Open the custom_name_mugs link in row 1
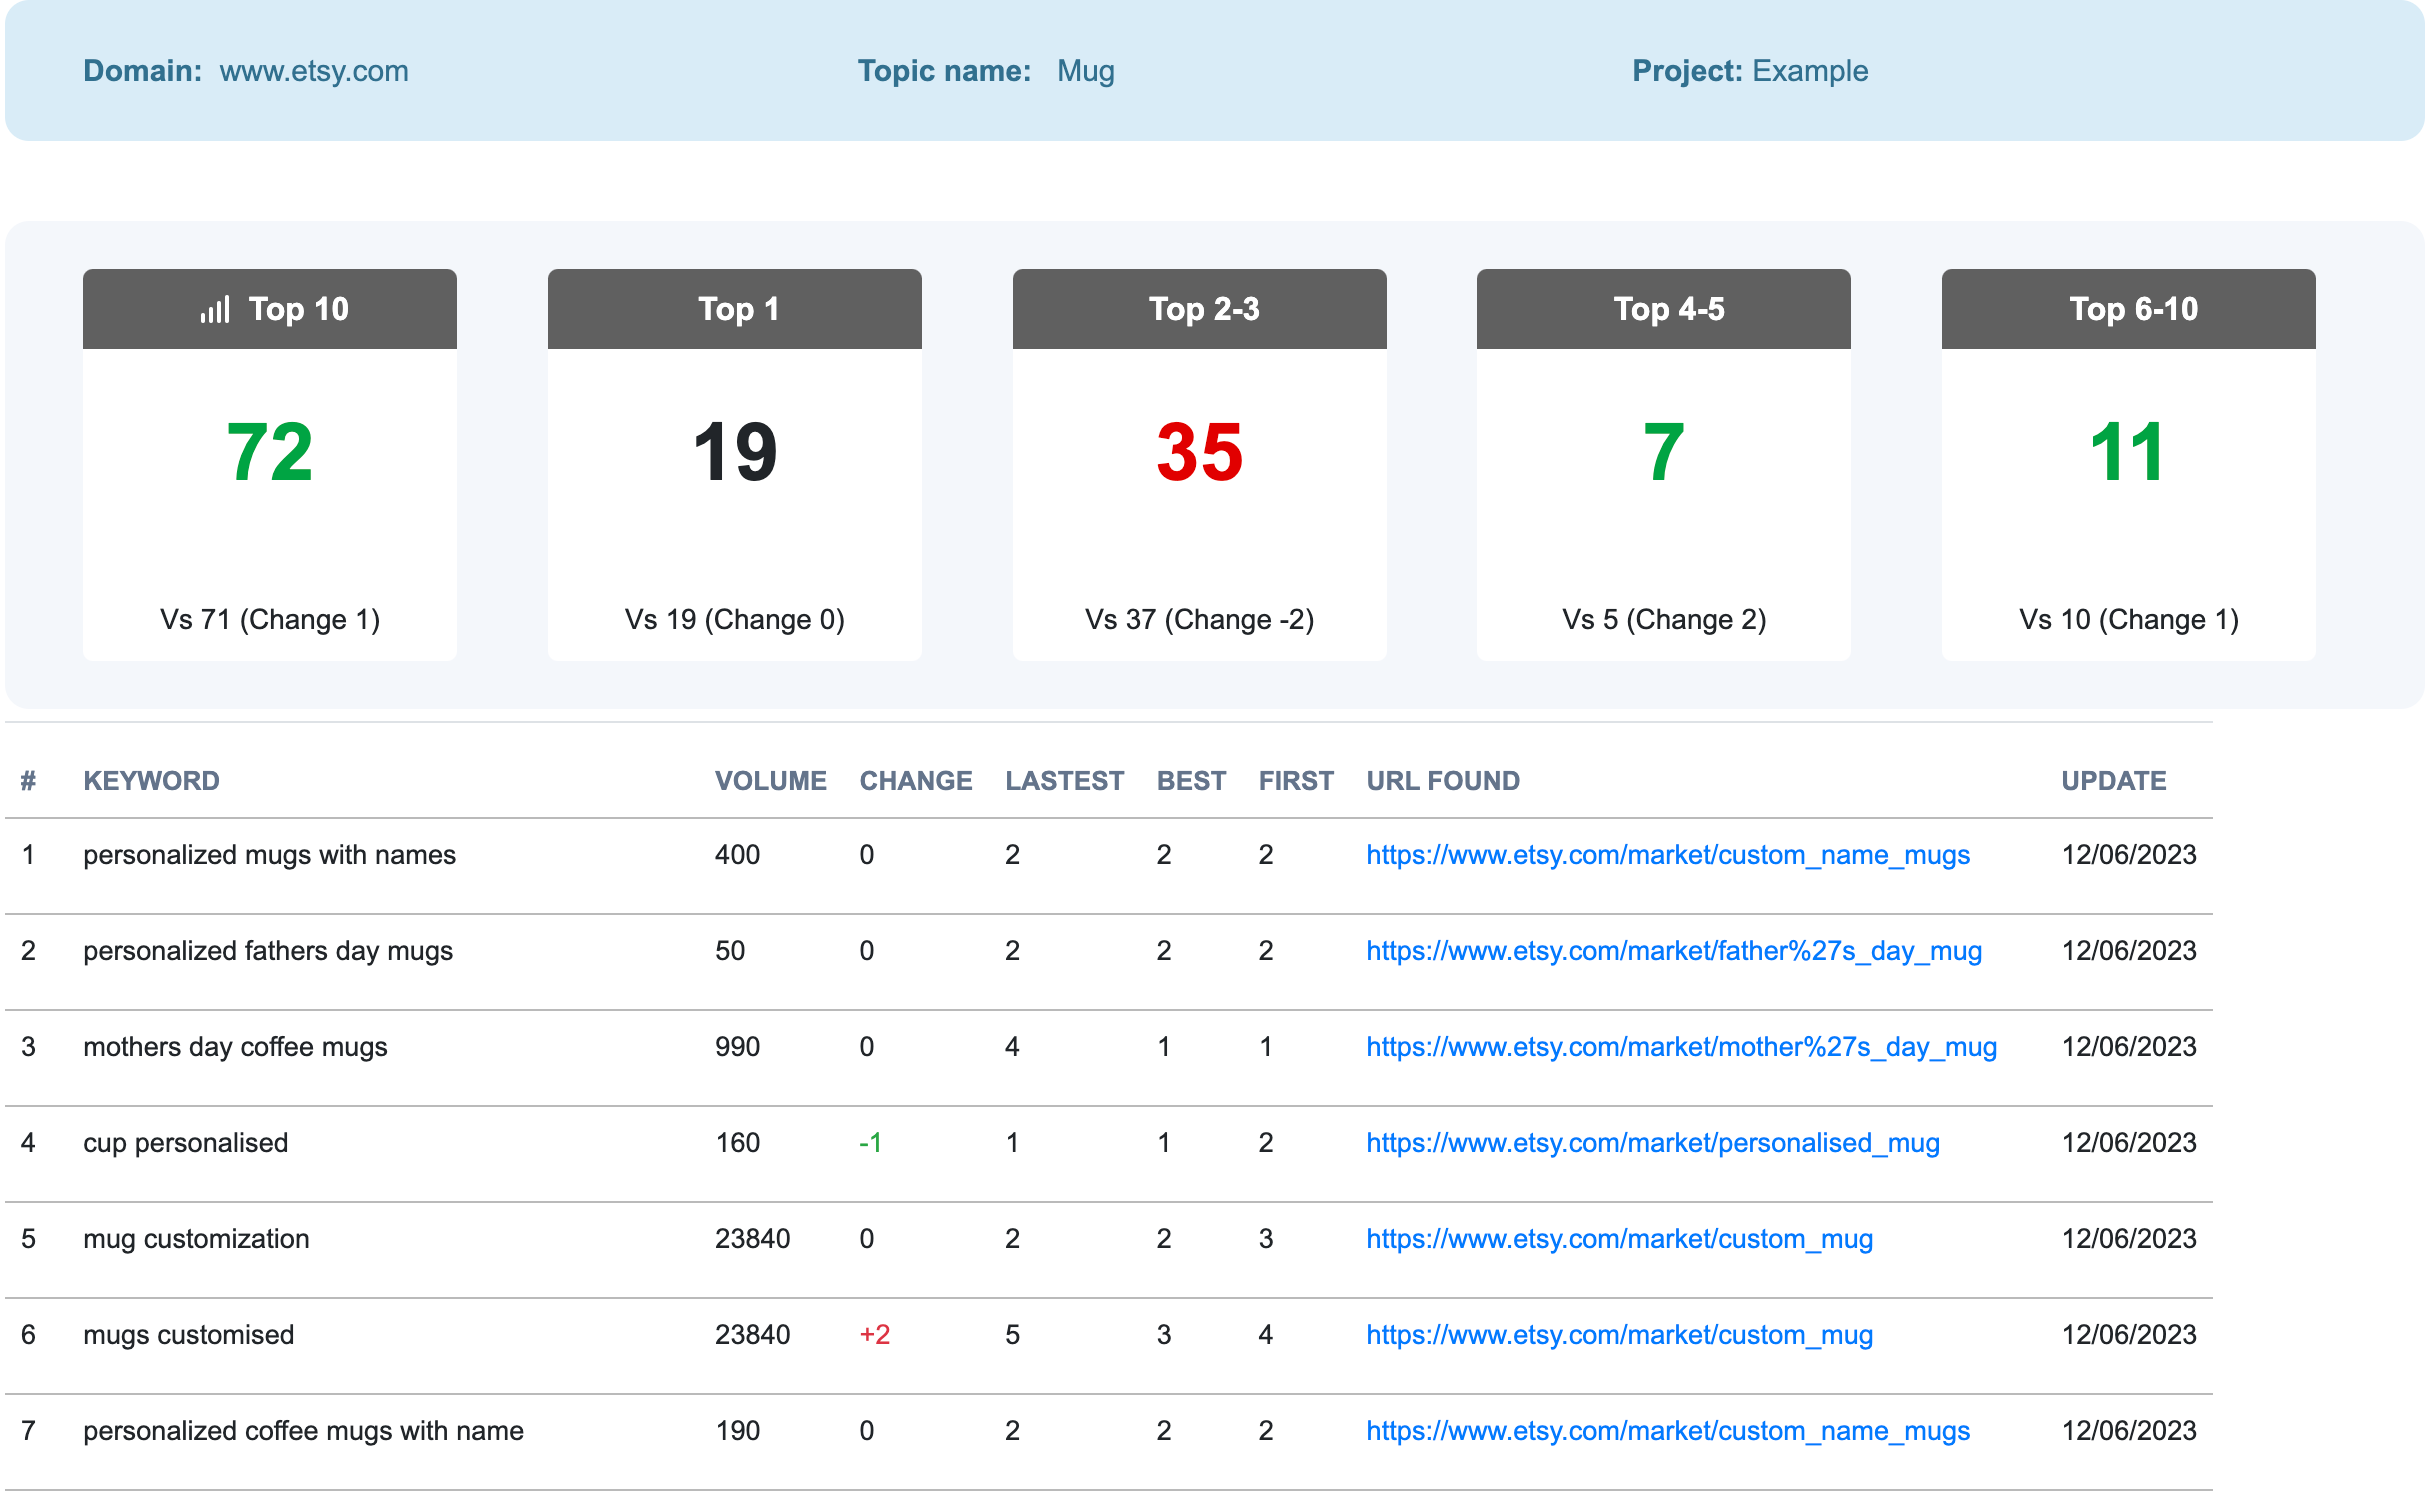 click(x=1670, y=856)
